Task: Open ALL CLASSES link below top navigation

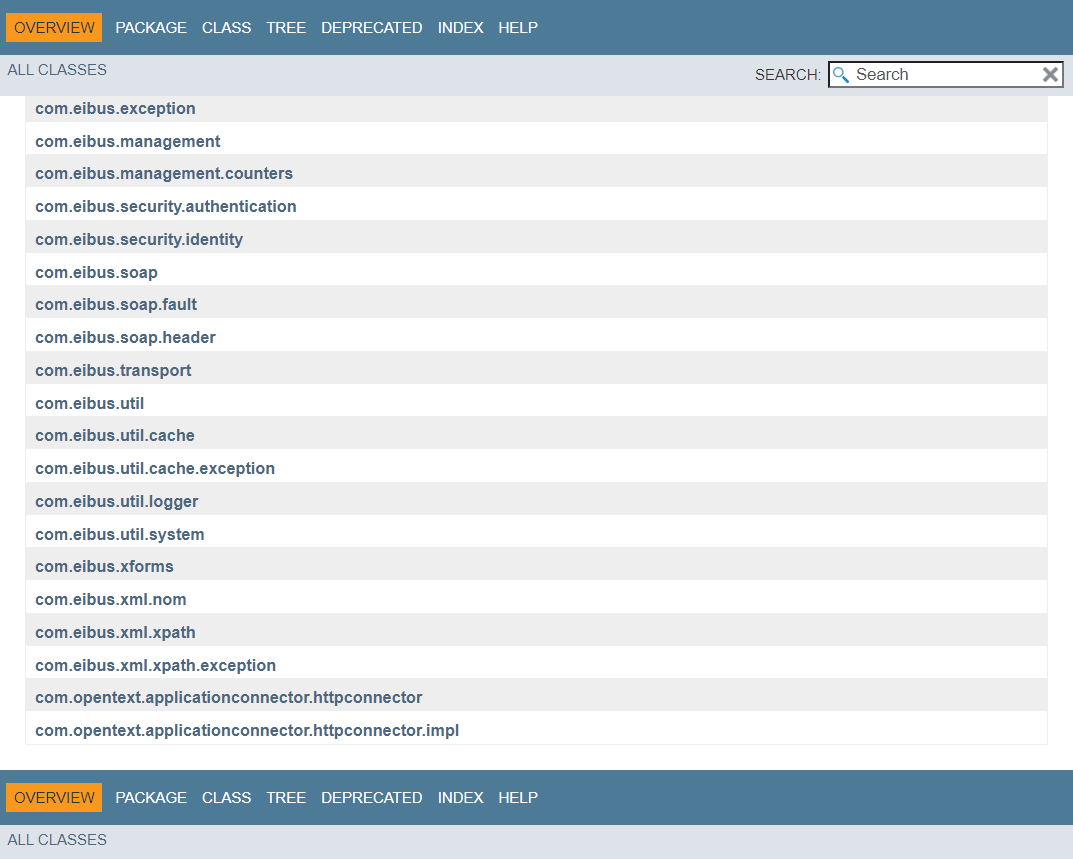Action: (x=57, y=70)
